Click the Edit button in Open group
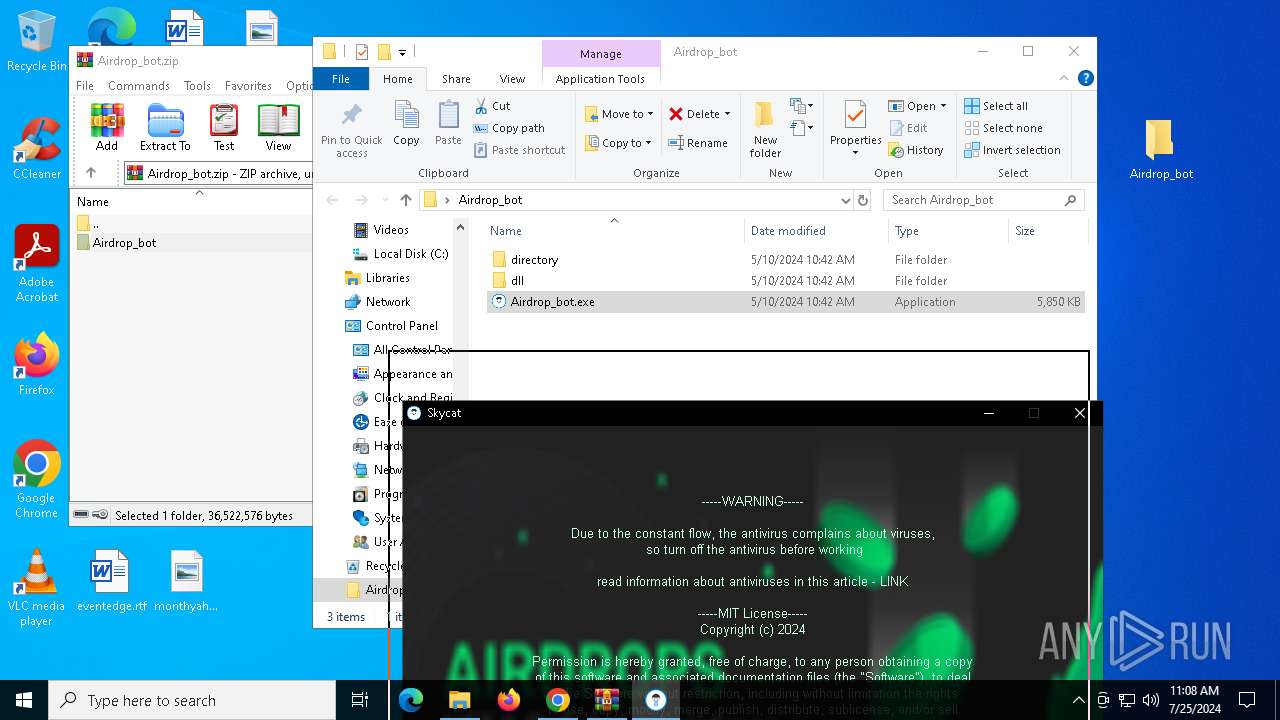 click(x=908, y=128)
